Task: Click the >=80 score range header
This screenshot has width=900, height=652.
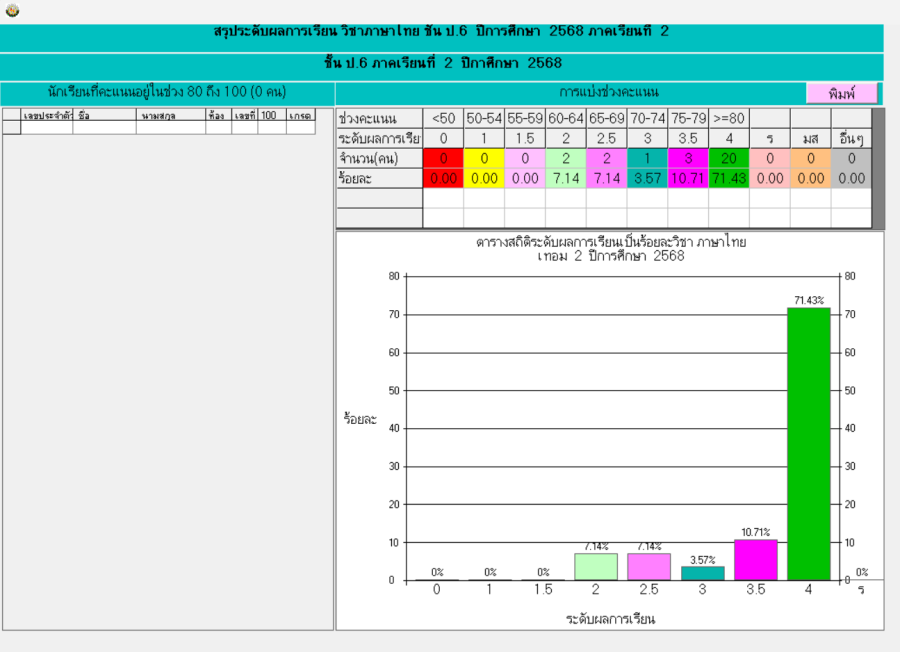Action: point(728,118)
